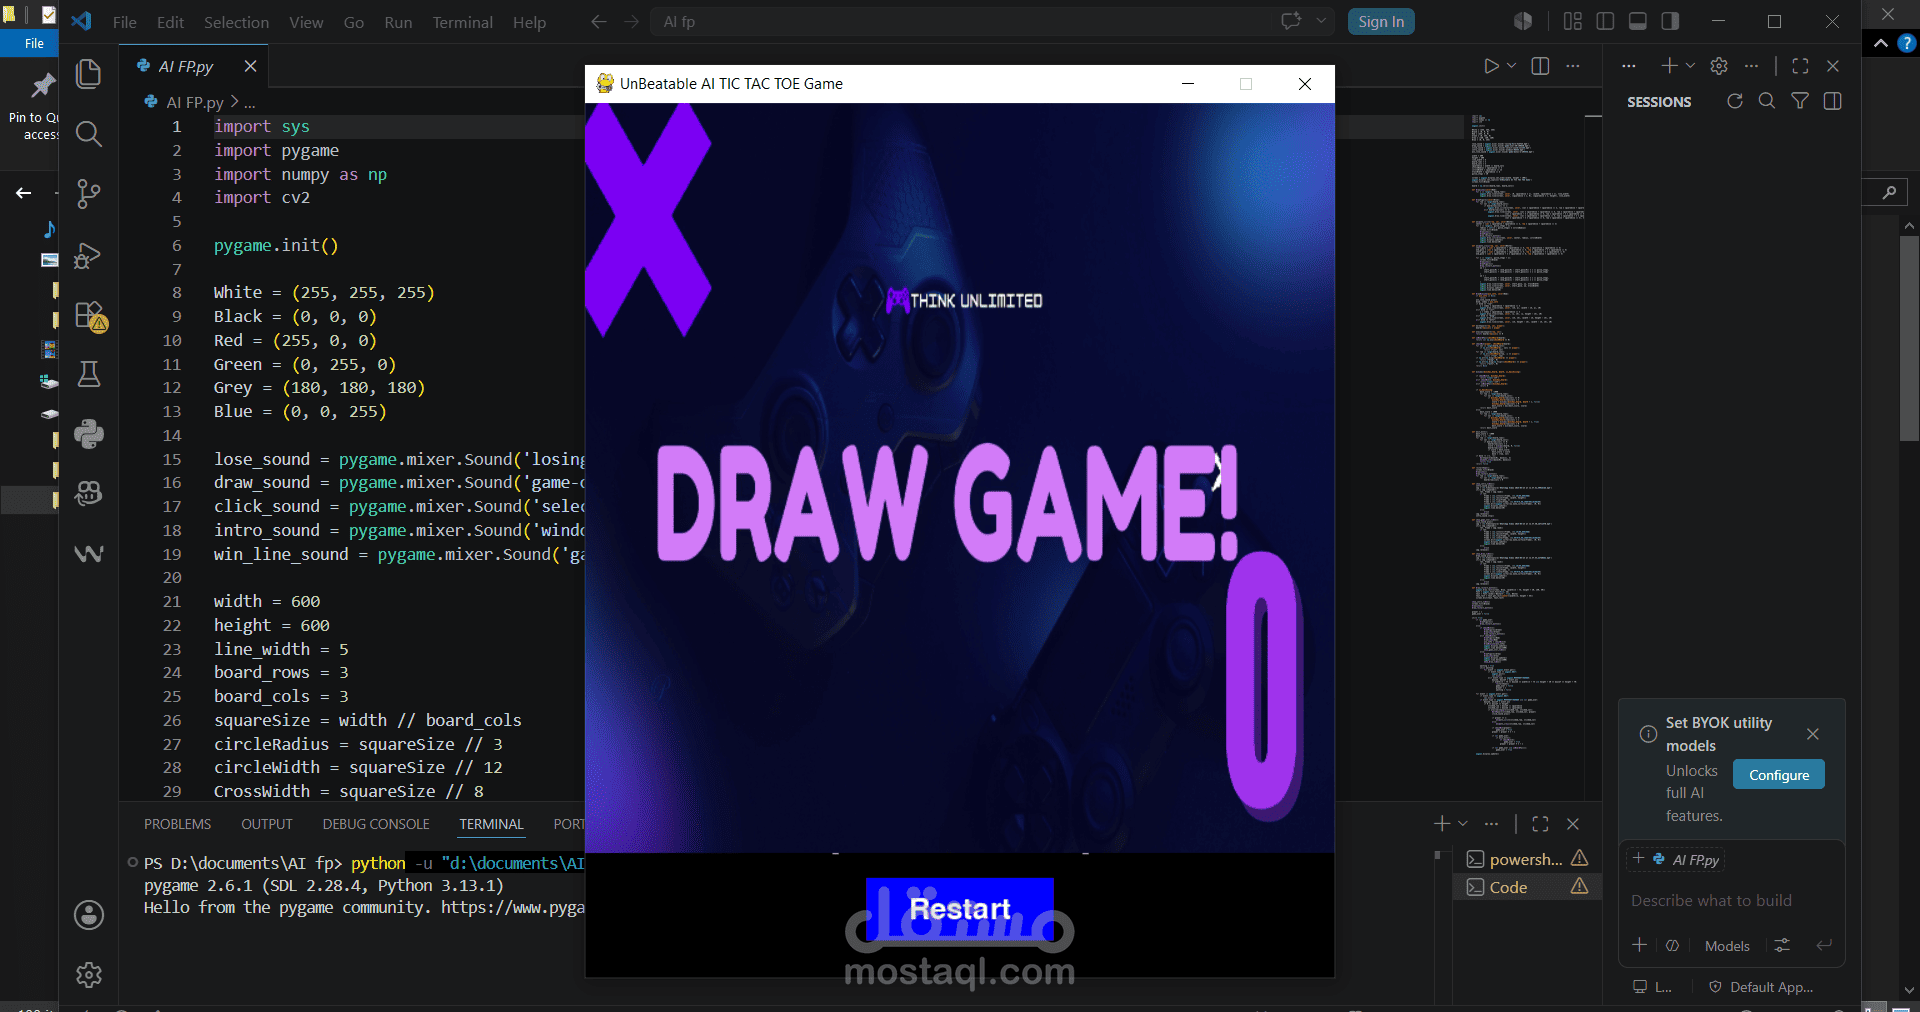Screen dimensions: 1920x1012
Task: Expand the run button dropdown arrow
Action: click(x=1511, y=66)
